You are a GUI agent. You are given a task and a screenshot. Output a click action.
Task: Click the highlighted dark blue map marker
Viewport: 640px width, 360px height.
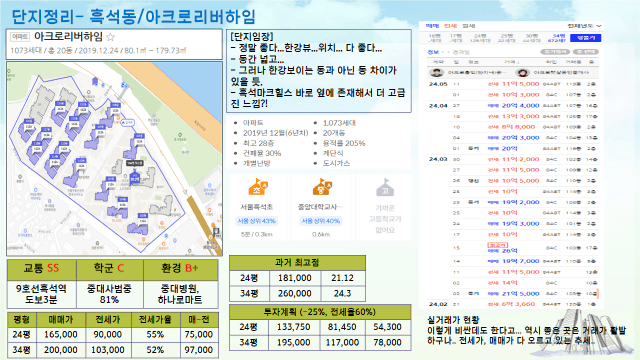pos(134,179)
